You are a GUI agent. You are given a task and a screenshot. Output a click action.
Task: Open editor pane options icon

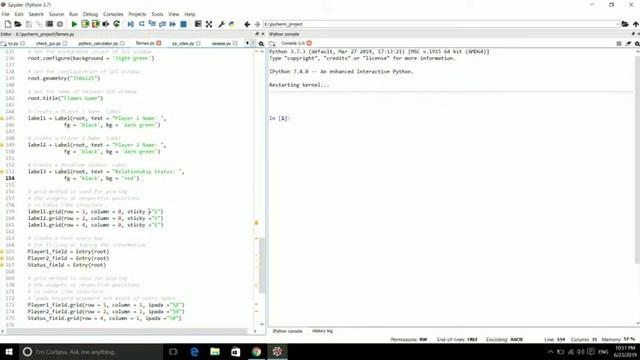pos(261,43)
